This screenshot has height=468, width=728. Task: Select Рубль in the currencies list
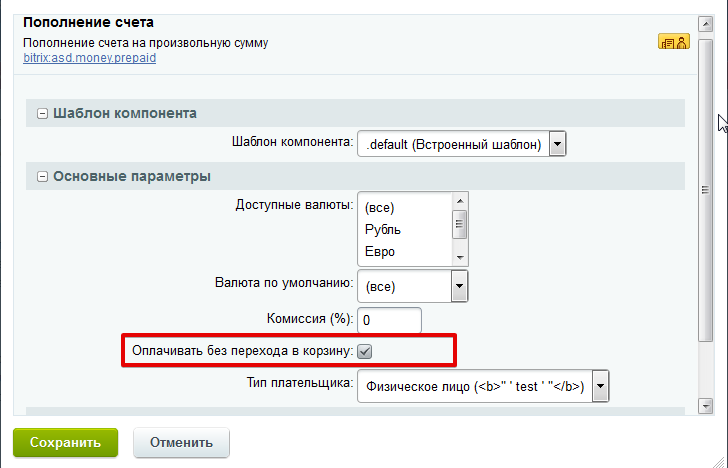[383, 229]
